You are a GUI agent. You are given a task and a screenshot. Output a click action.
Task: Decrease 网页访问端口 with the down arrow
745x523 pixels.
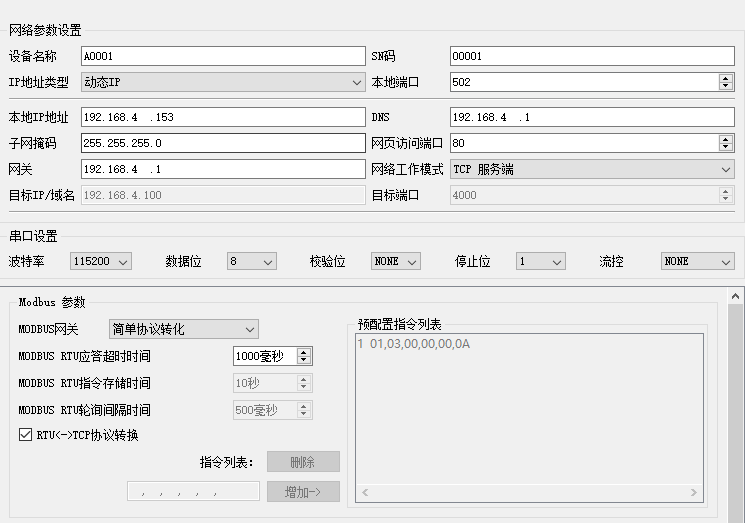click(x=726, y=147)
